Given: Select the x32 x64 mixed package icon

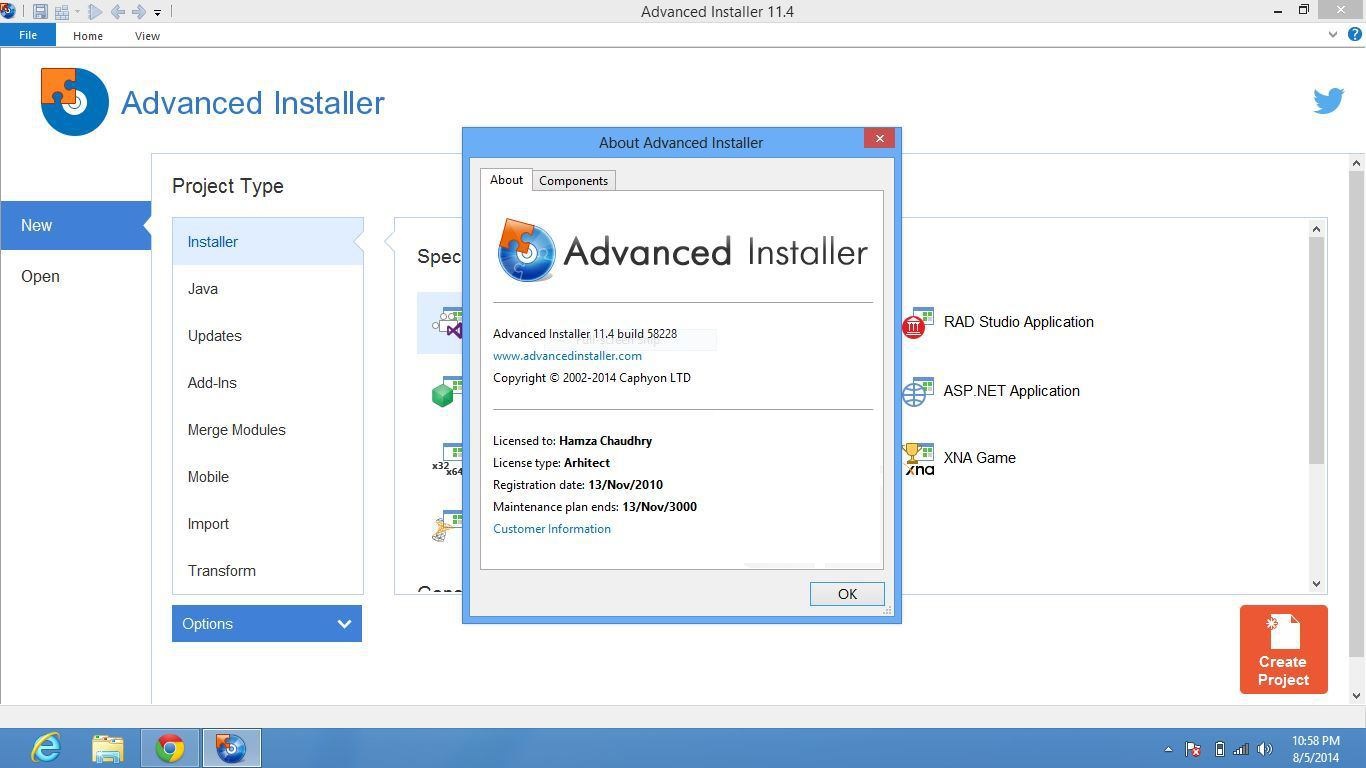Looking at the screenshot, I should [447, 460].
